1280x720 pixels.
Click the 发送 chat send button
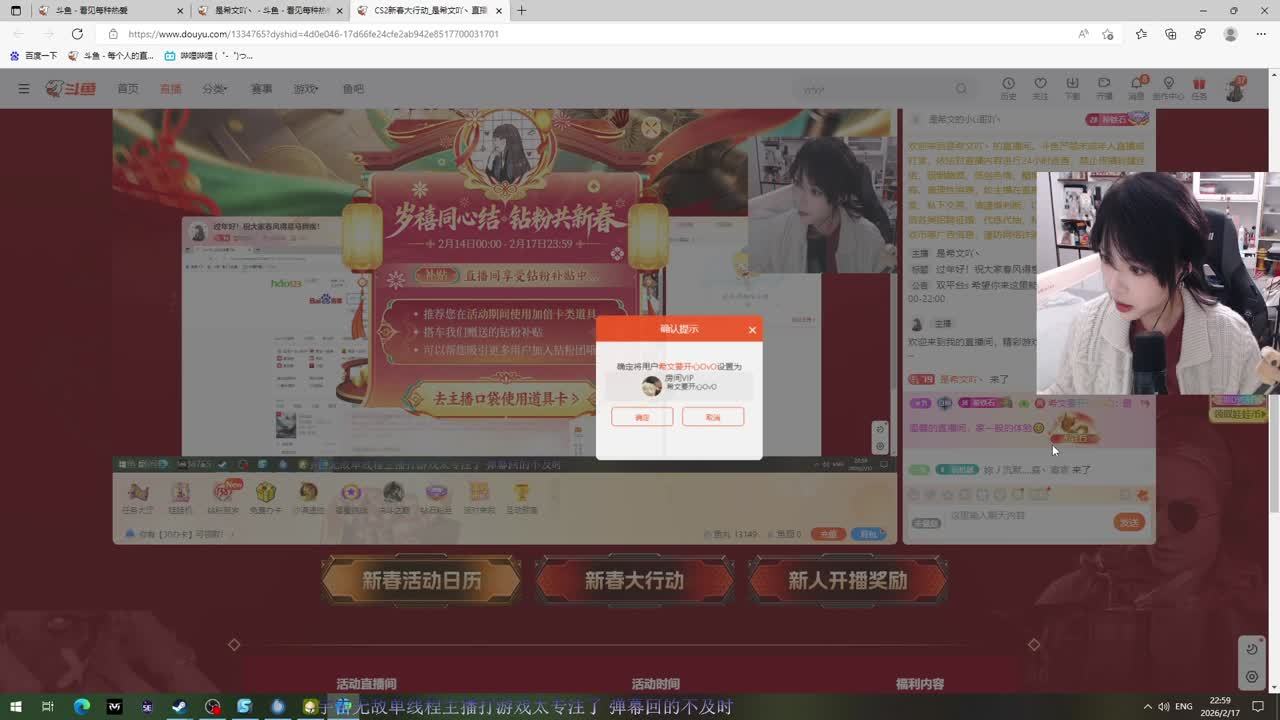click(1129, 522)
